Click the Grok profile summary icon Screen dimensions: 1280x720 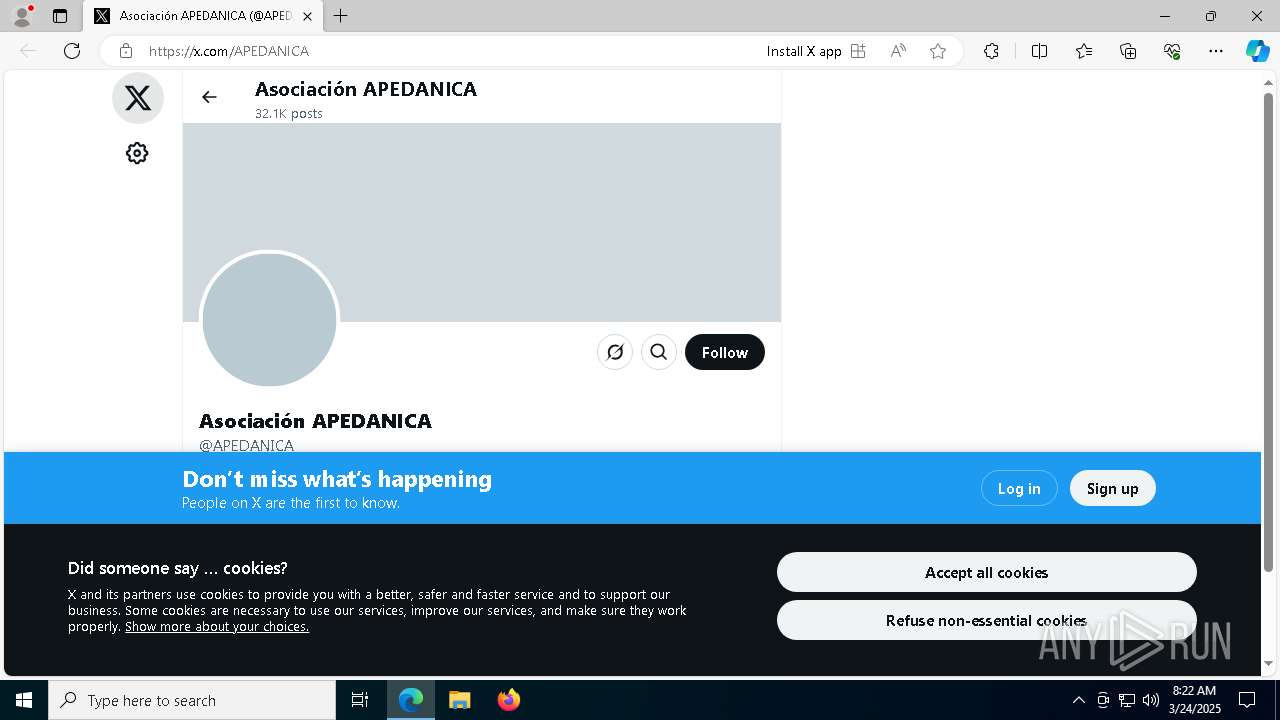[615, 352]
